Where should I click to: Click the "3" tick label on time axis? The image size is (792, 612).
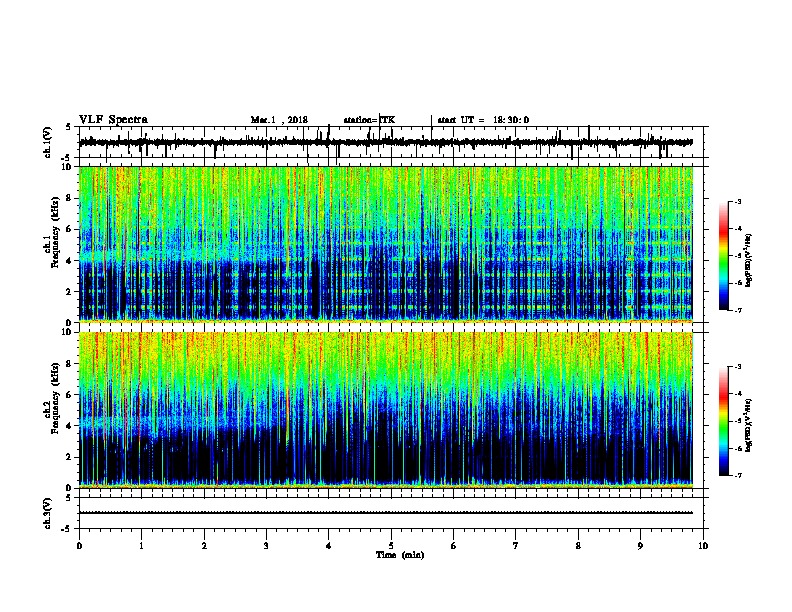(266, 546)
